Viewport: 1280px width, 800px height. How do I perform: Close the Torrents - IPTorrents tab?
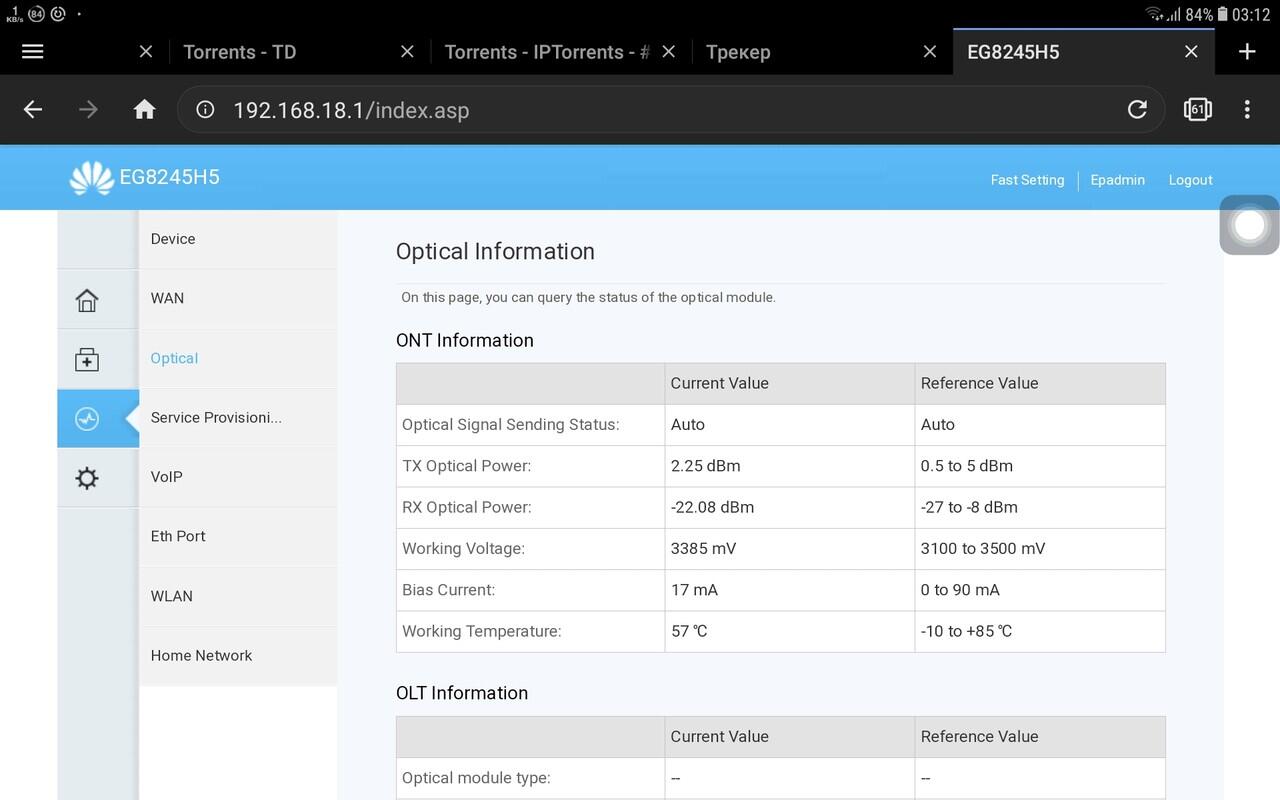point(669,52)
